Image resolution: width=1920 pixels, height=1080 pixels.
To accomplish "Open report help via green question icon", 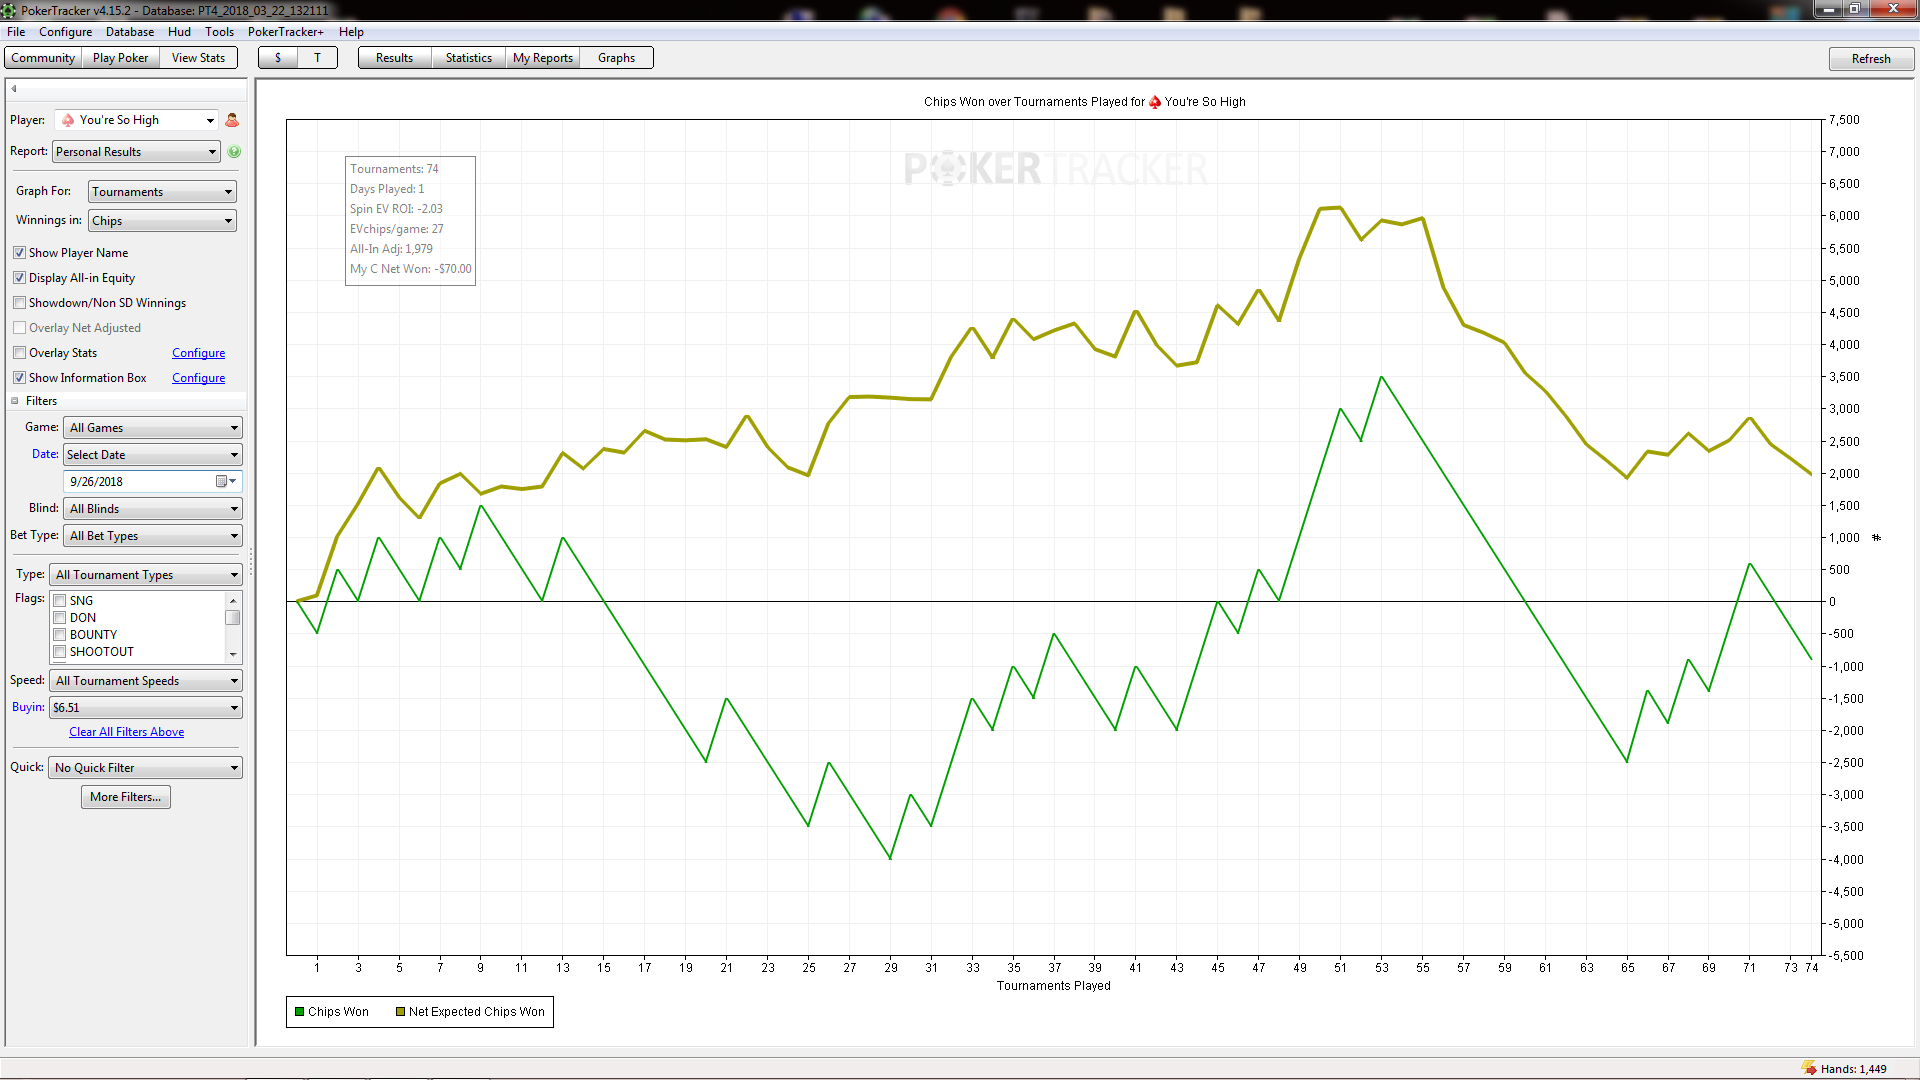I will click(x=234, y=152).
